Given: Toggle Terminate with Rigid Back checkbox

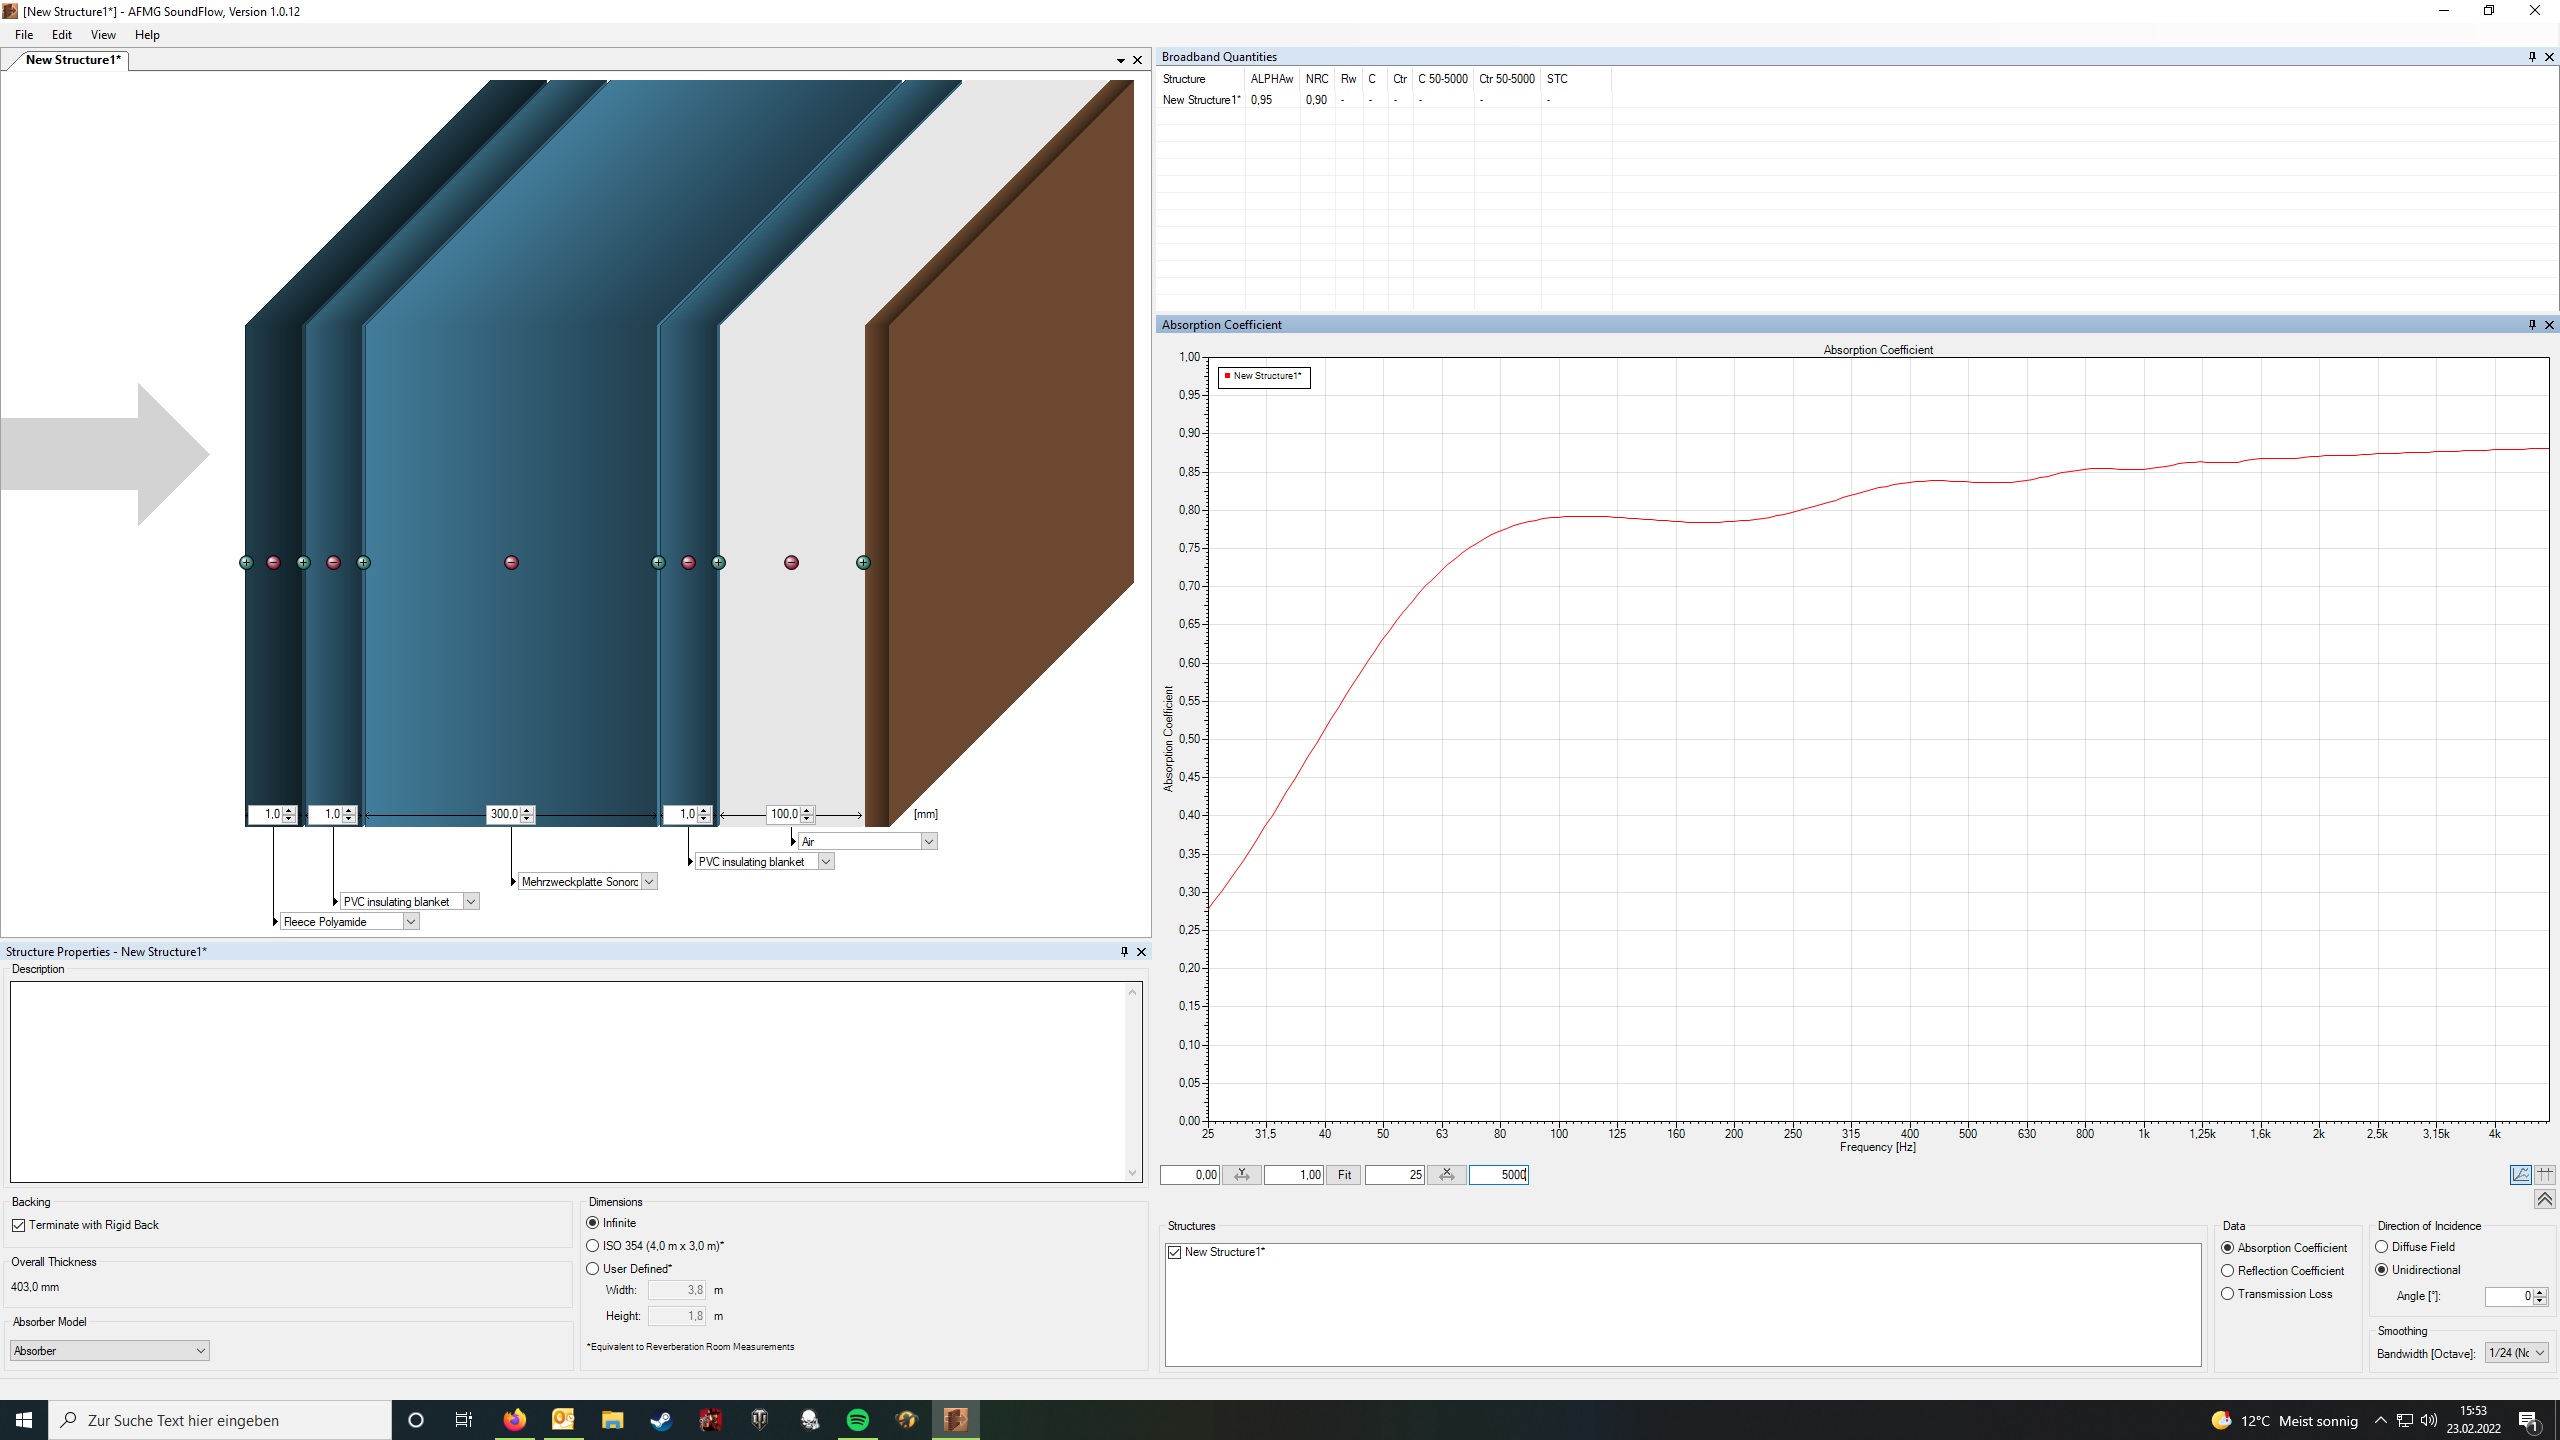Looking at the screenshot, I should coord(19,1225).
